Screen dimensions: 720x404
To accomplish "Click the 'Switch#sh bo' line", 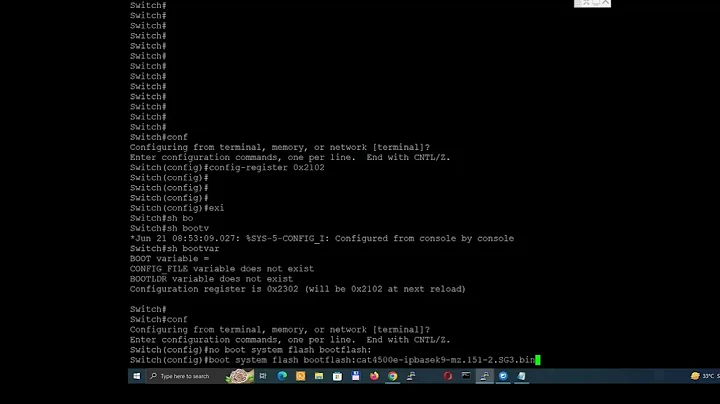I will (161, 218).
